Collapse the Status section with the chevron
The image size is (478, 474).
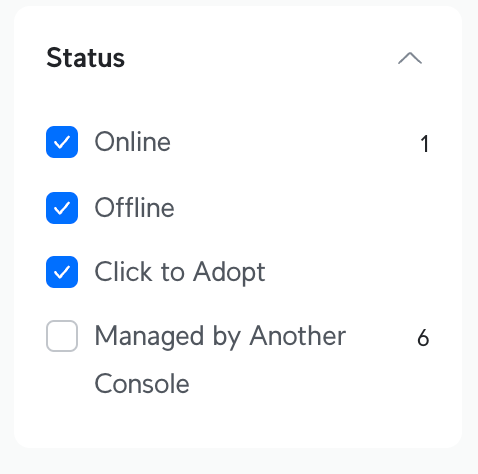tap(410, 58)
